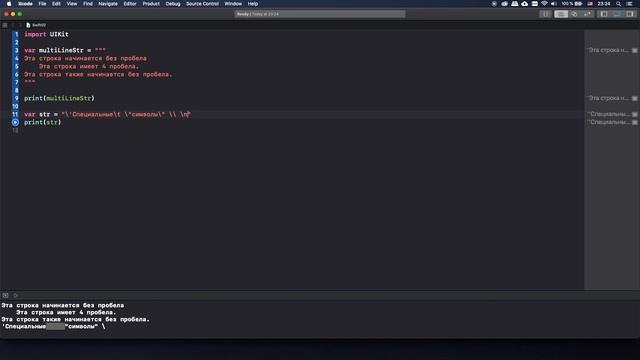Click the battery 100% indicator
The width and height of the screenshot is (640, 360).
[572, 4]
